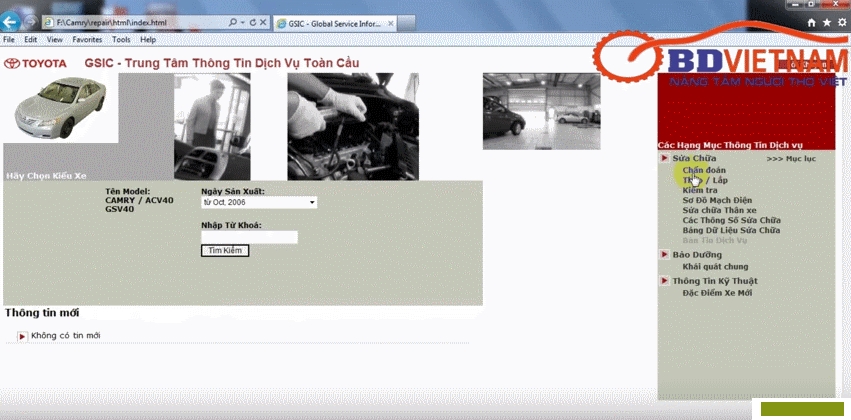Click the red arrow beside Bảo Dưỡng
This screenshot has width=851, height=420.
click(664, 254)
